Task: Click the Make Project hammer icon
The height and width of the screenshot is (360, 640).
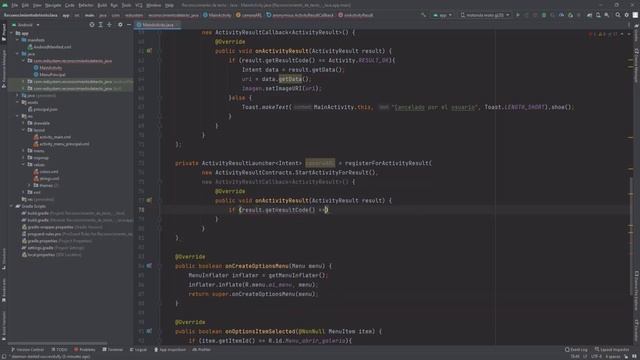Action: point(423,15)
